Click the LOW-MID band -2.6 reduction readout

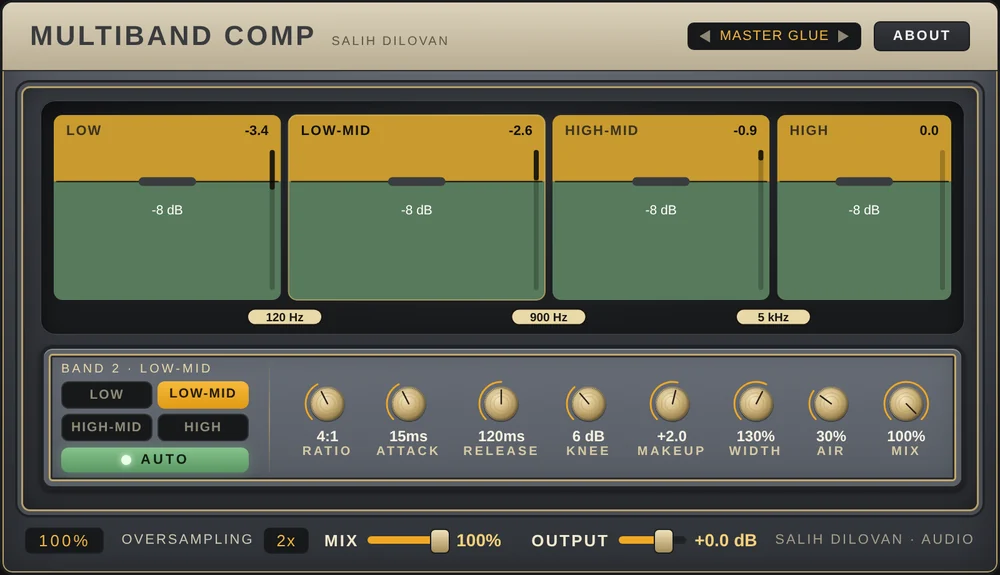tap(520, 131)
